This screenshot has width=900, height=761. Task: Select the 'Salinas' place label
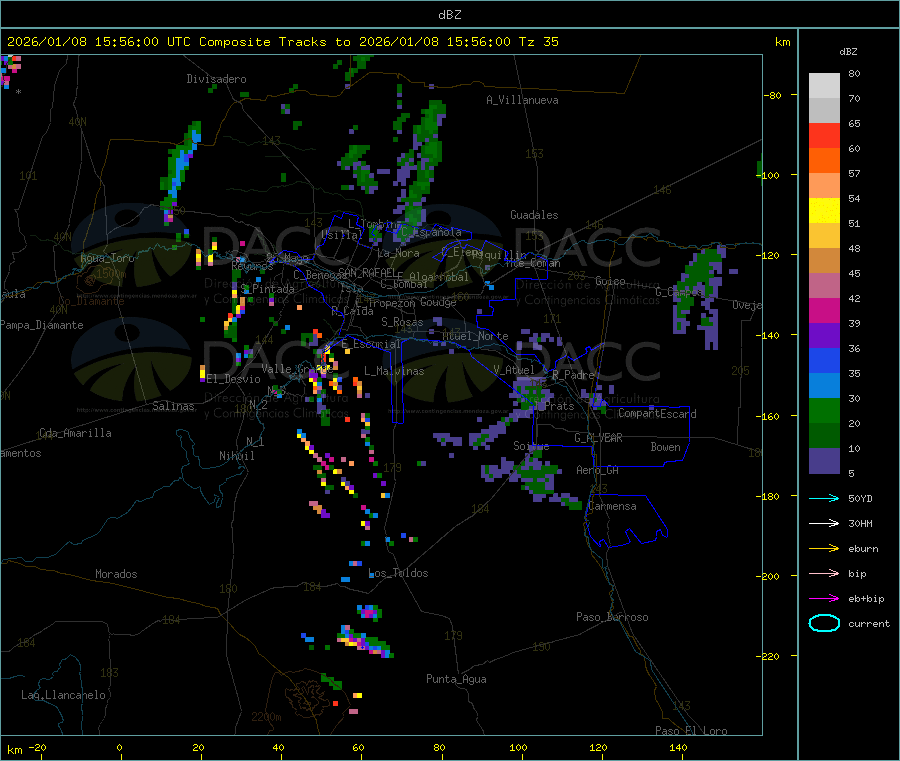173,406
